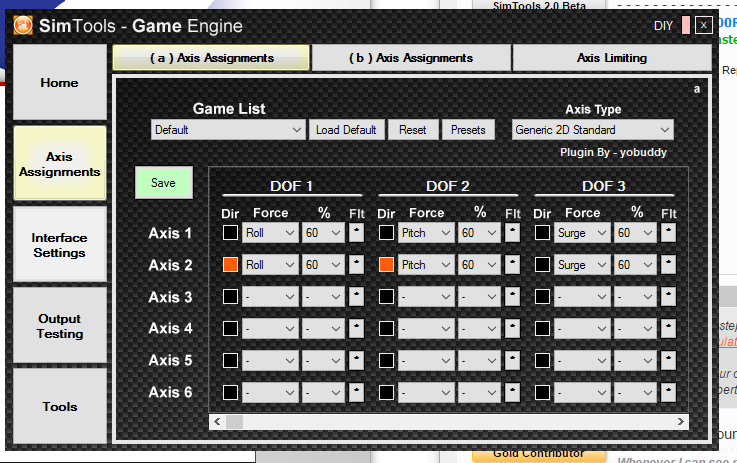This screenshot has height=463, width=737.
Task: Switch to (b) Axis Assignments tab
Action: click(411, 58)
